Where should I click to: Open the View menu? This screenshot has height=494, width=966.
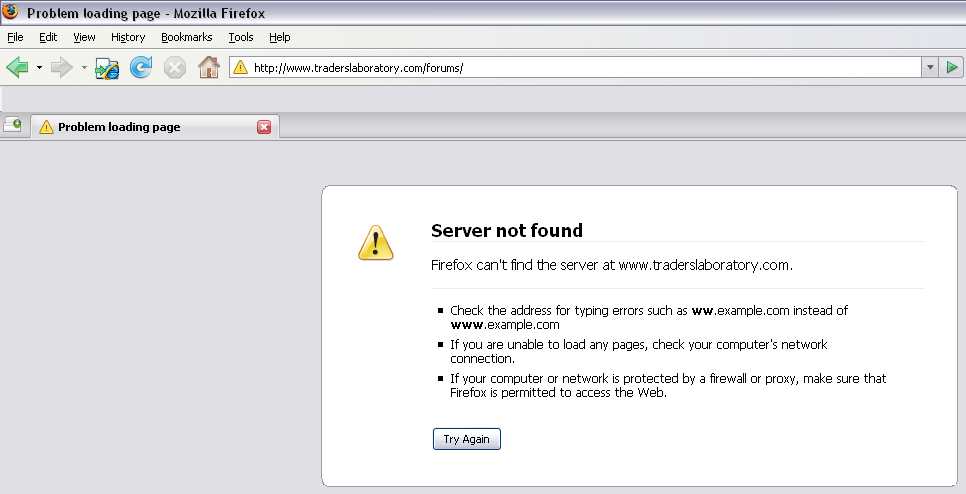point(84,37)
